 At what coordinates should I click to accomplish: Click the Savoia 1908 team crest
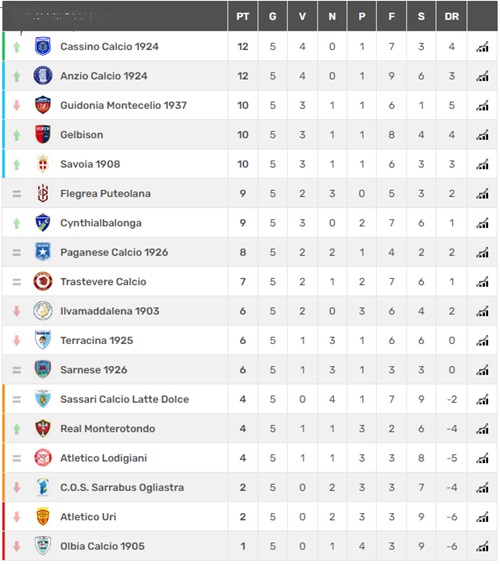pos(43,164)
